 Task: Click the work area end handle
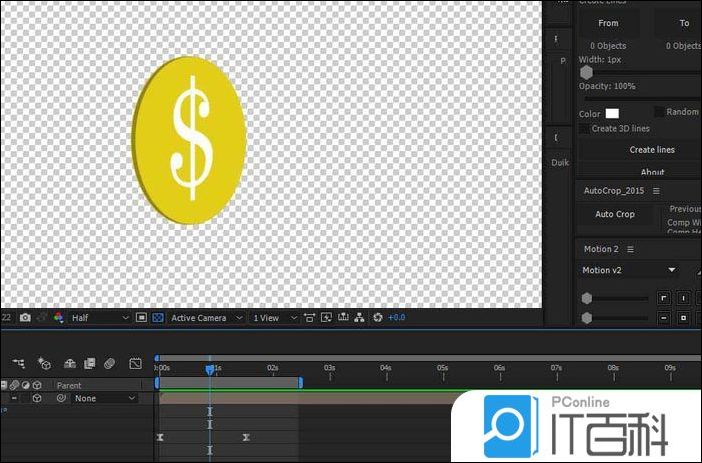[300, 382]
